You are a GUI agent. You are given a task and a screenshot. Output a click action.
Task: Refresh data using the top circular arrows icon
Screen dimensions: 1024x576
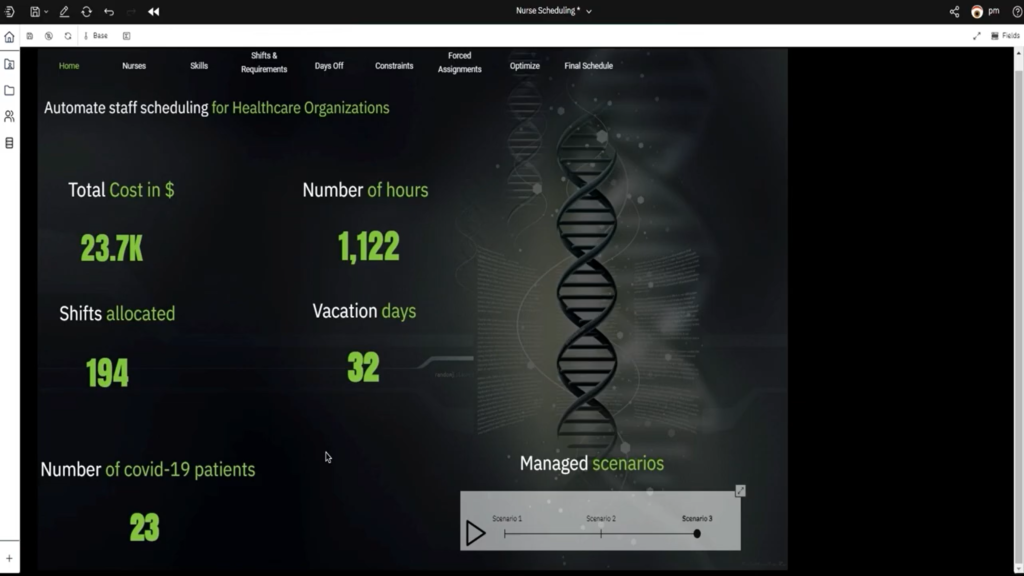[x=86, y=12]
